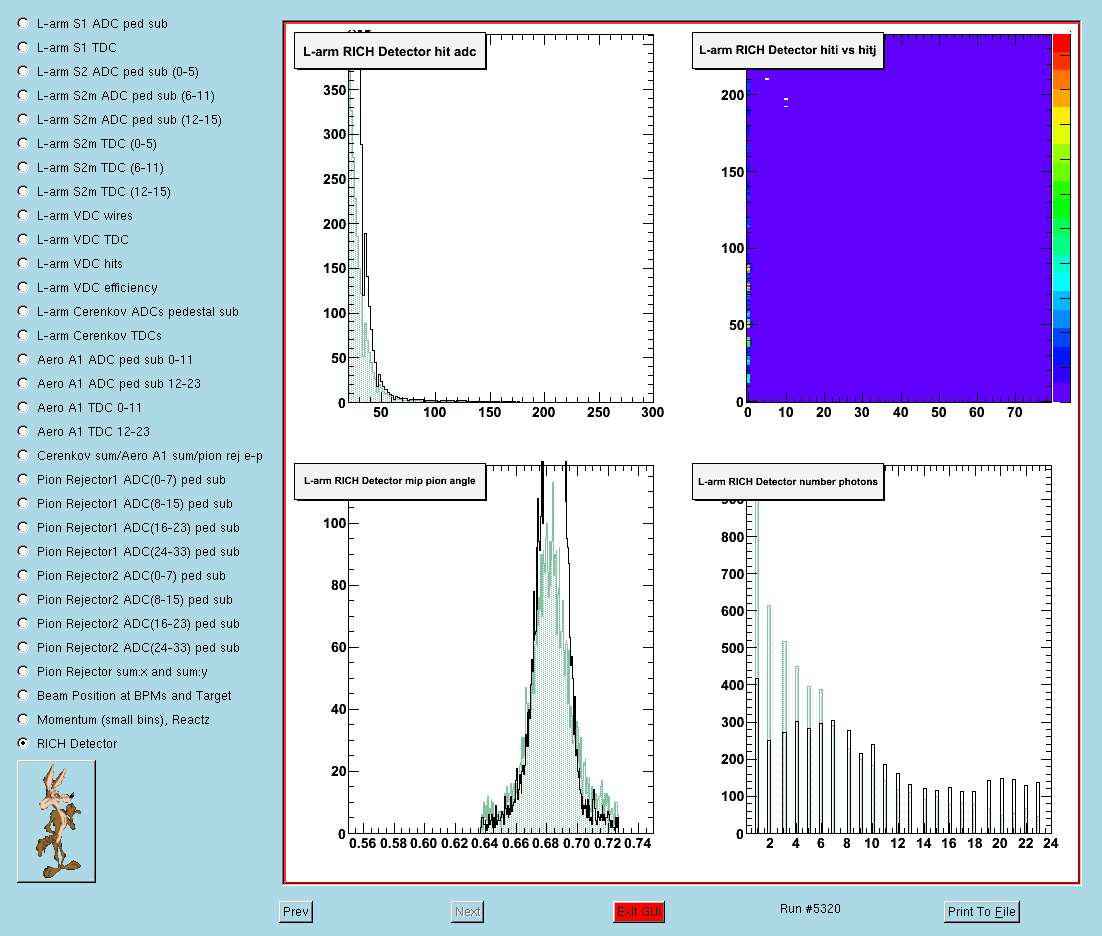This screenshot has height=936, width=1102.
Task: Choose Aero A1 ADC ped sub 0-11
Action: tap(23, 359)
